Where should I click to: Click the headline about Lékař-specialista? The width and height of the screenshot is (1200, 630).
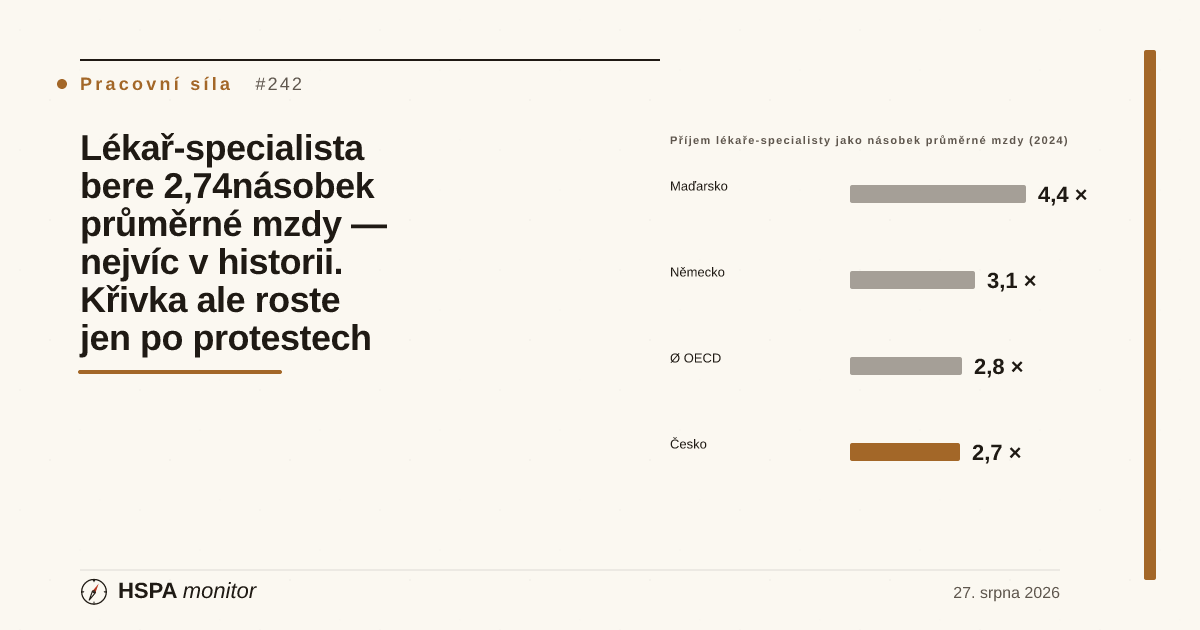(233, 243)
